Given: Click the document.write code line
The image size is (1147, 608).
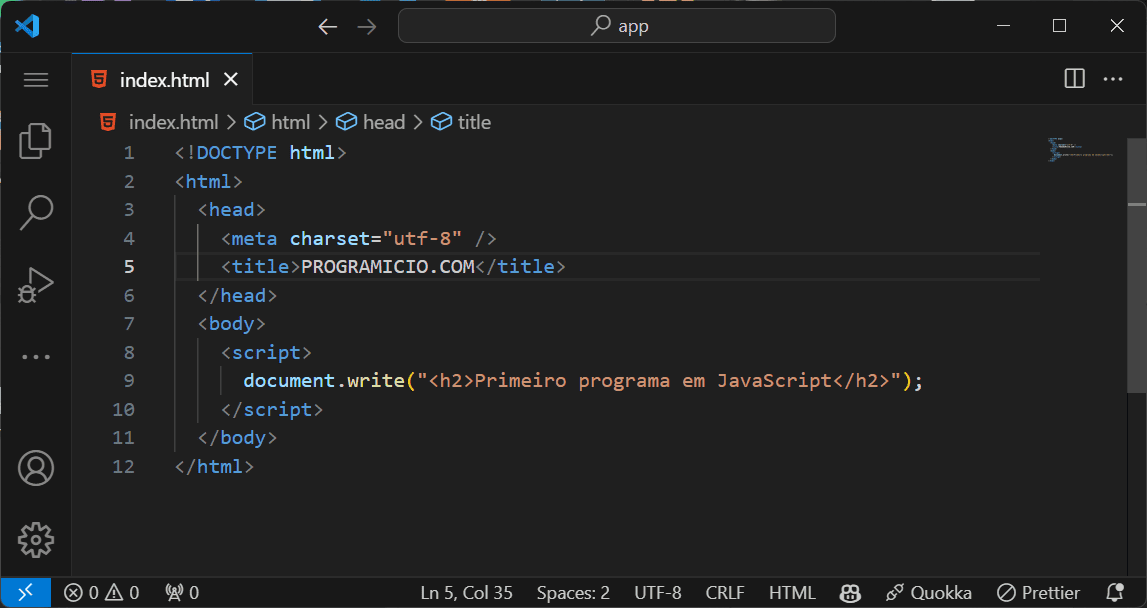Looking at the screenshot, I should pyautogui.click(x=583, y=381).
